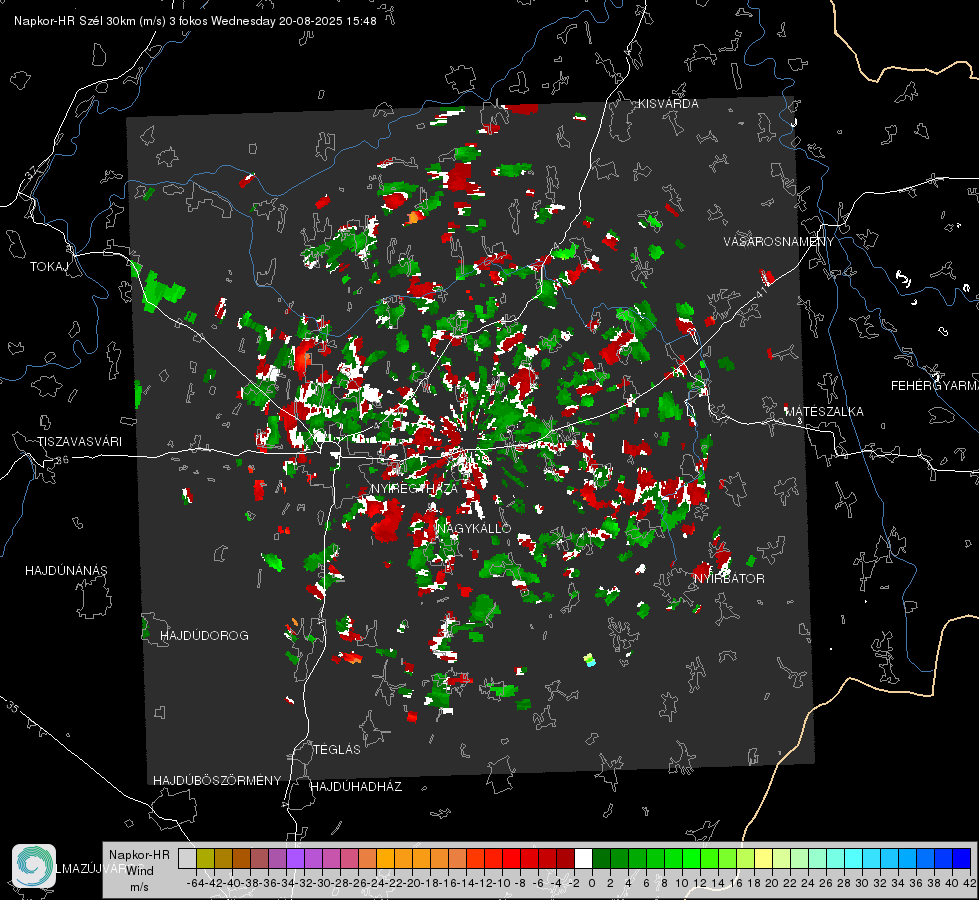
Task: Pick the yellow 18–20 m/s legend swatch
Action: [764, 858]
